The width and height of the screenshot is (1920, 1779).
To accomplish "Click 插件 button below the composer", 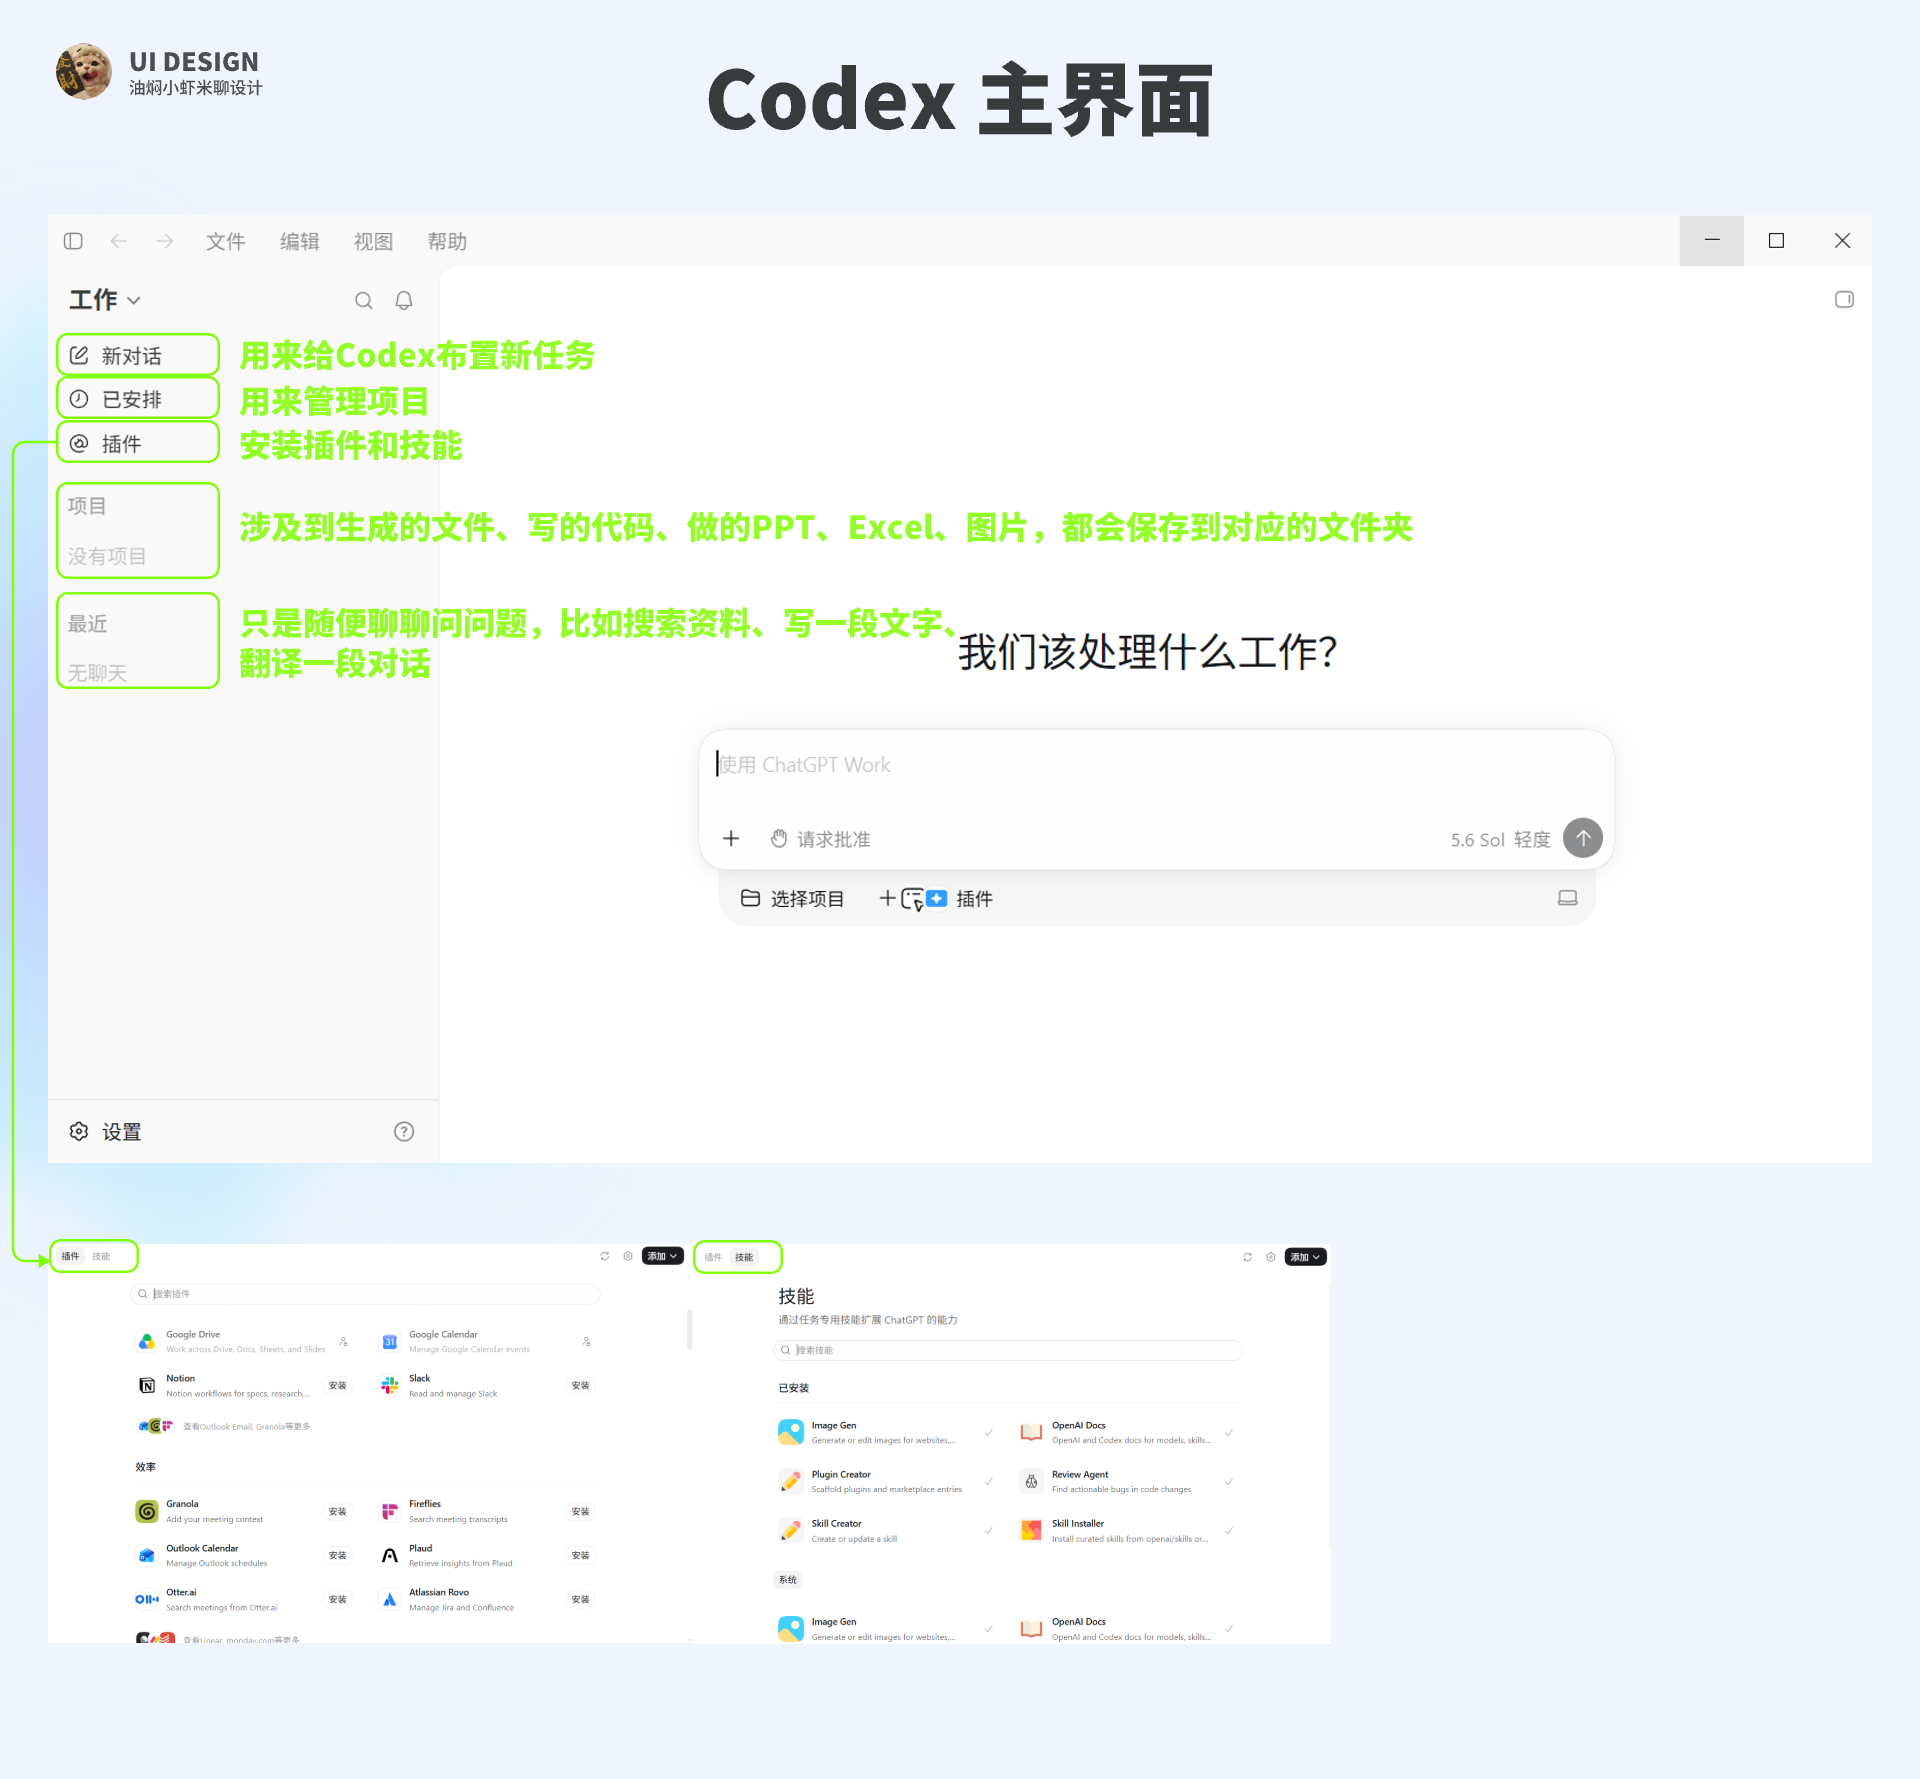I will click(x=937, y=899).
